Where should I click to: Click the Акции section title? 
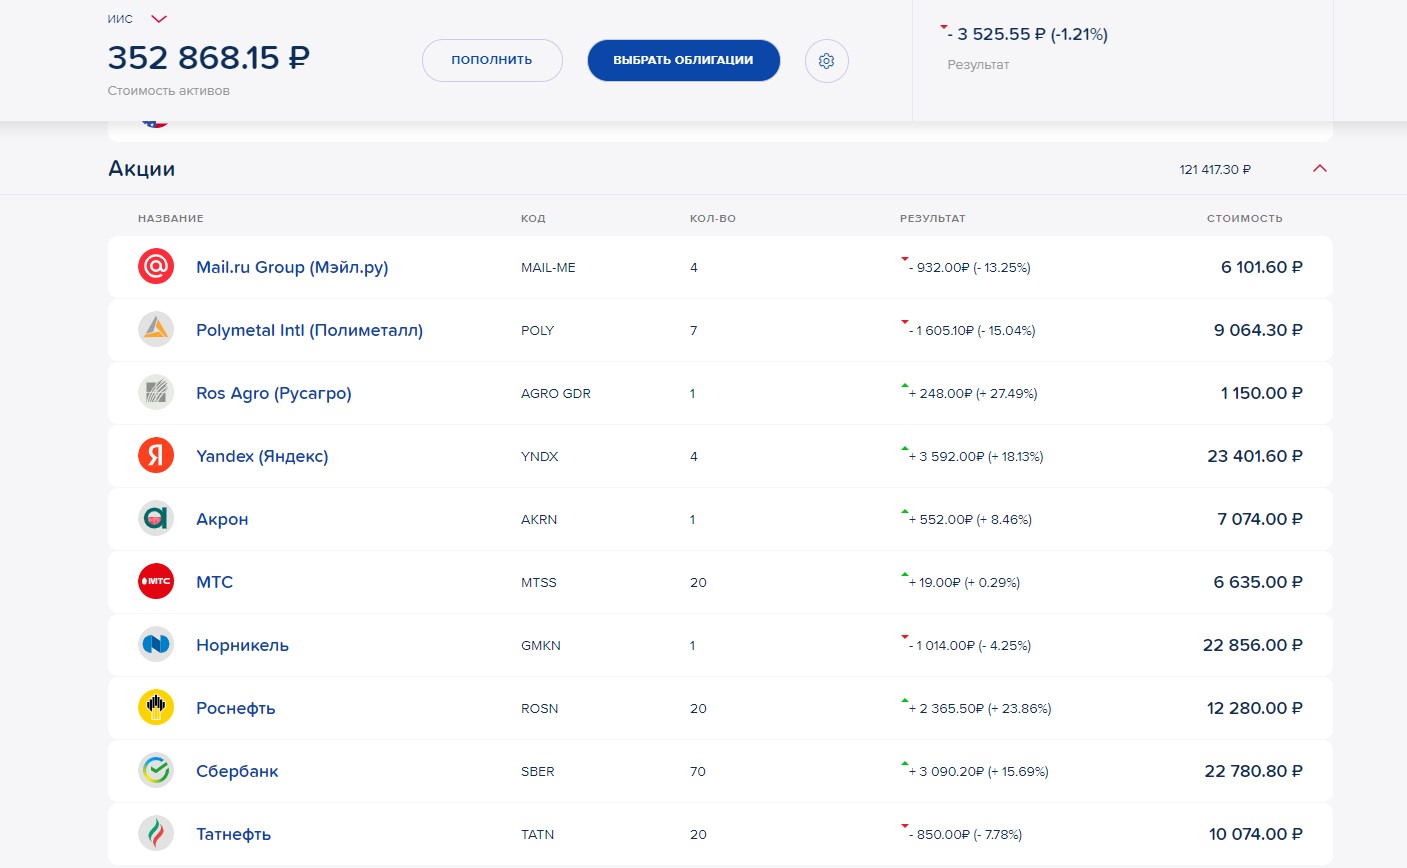142,169
